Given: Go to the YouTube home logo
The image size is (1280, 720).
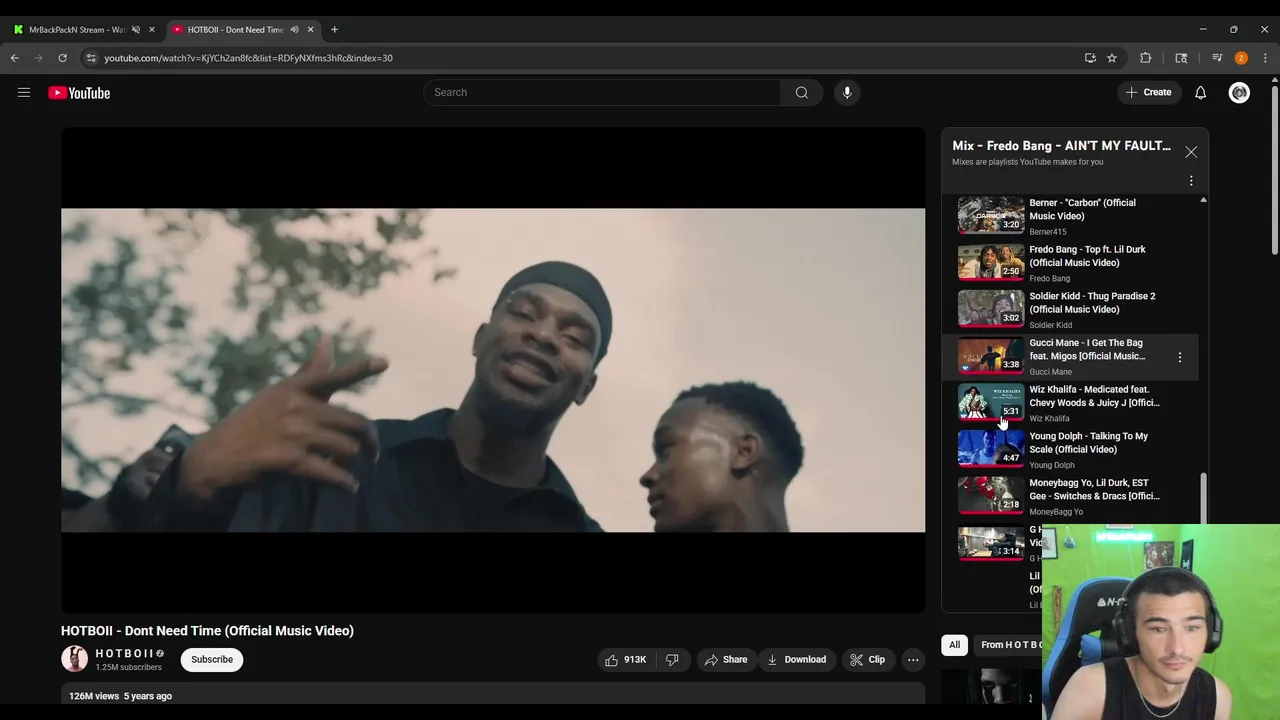Looking at the screenshot, I should 79,93.
